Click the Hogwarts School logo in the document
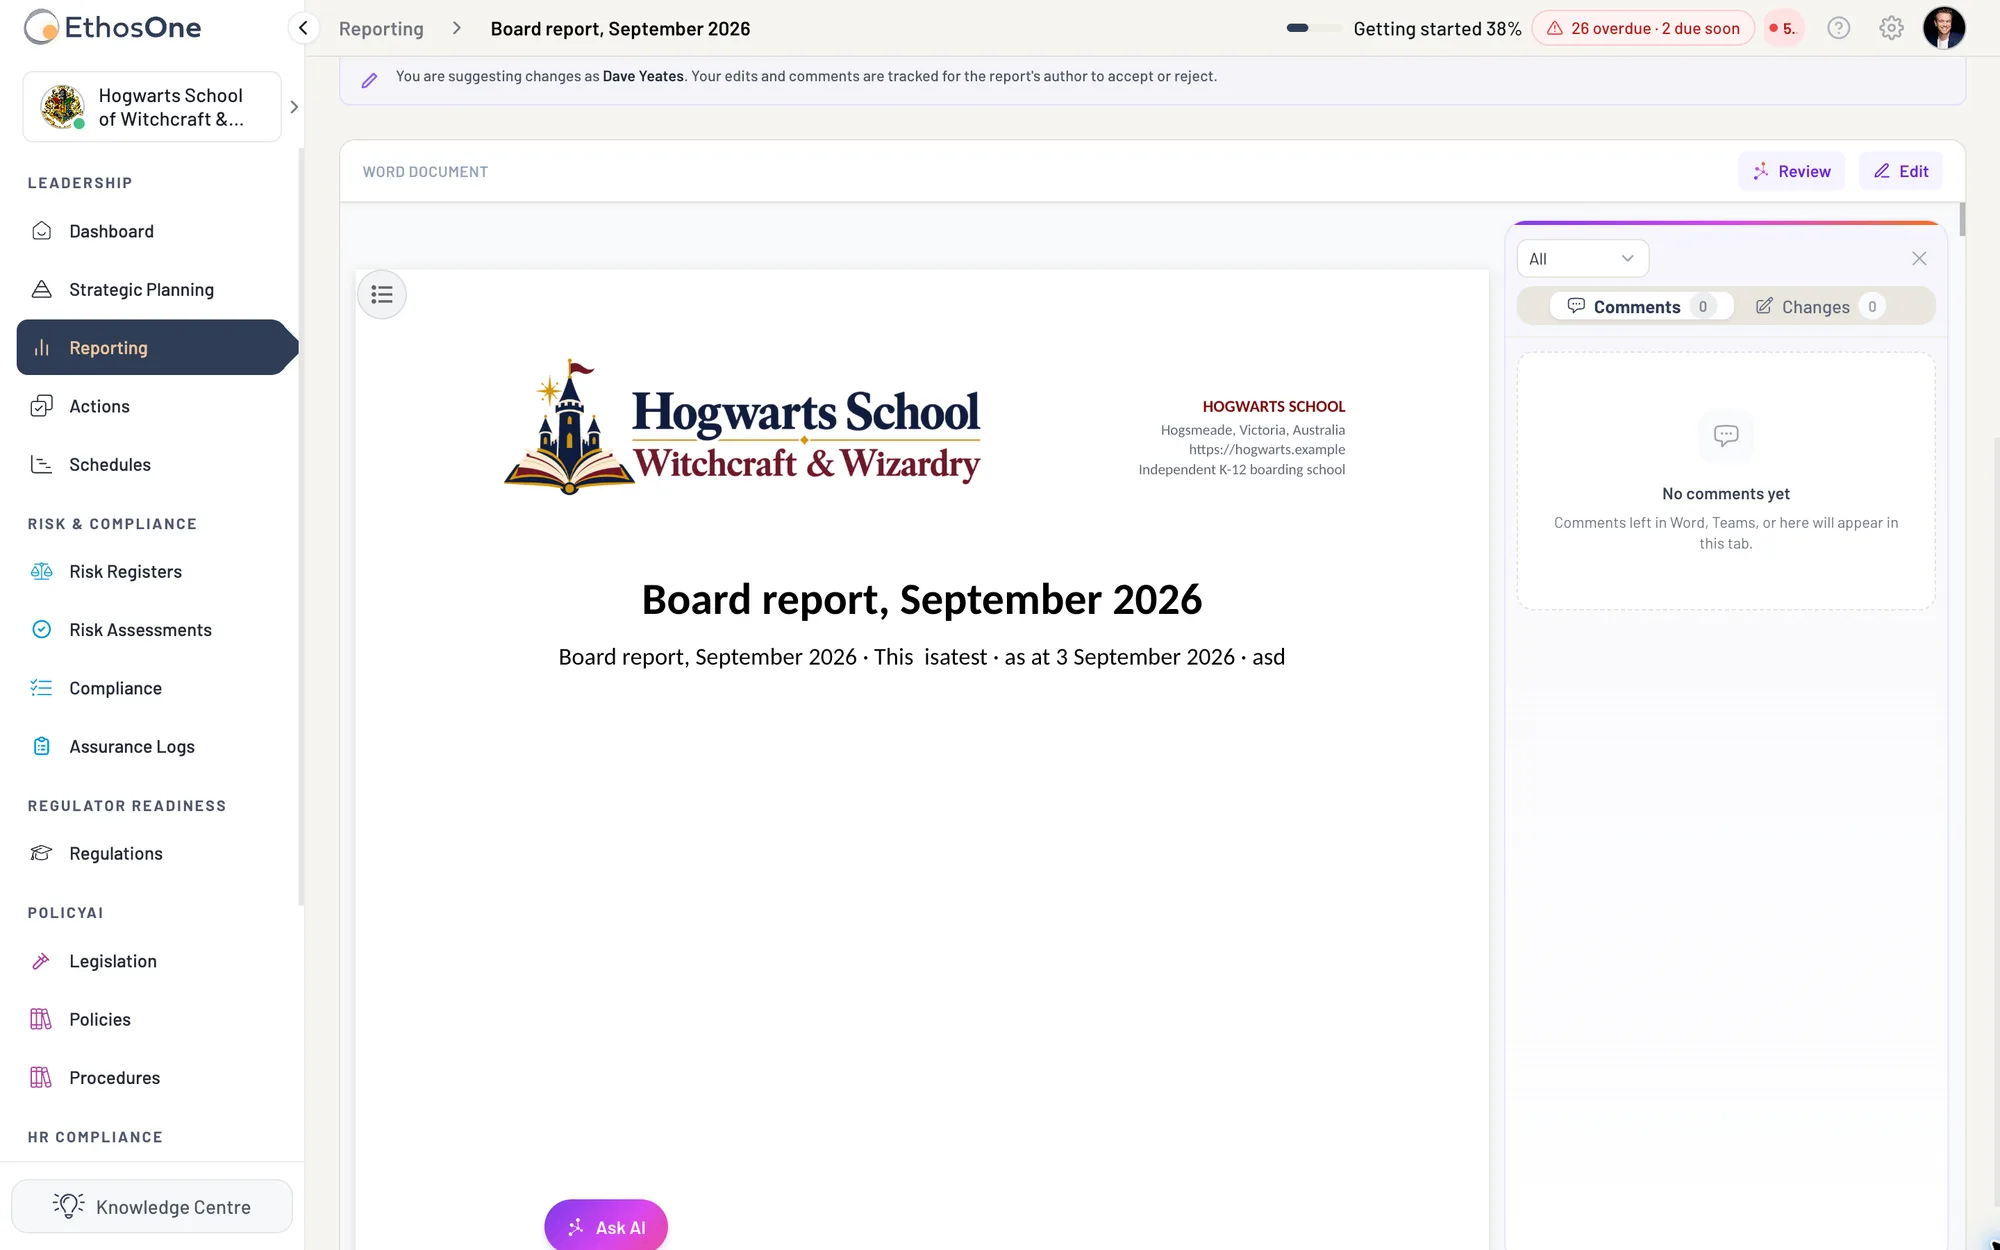The width and height of the screenshot is (2000, 1250). coord(742,427)
